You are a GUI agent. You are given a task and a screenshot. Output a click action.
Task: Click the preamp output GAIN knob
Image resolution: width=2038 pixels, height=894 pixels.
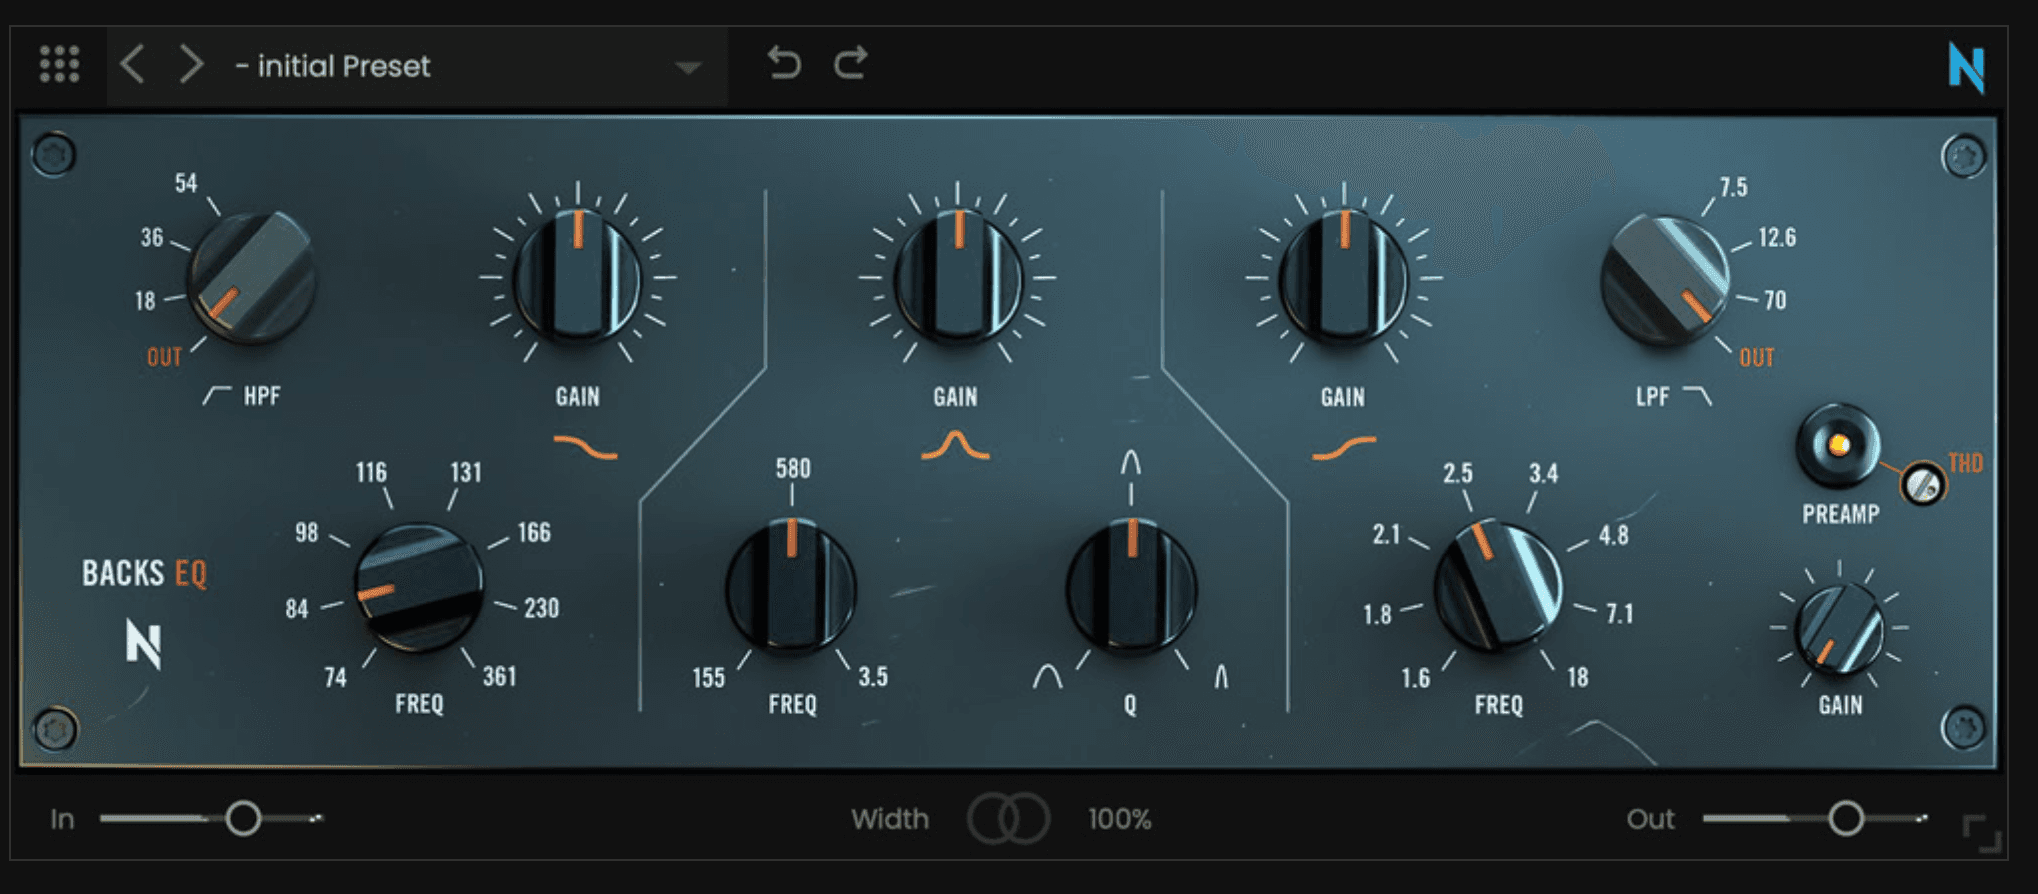[1839, 630]
